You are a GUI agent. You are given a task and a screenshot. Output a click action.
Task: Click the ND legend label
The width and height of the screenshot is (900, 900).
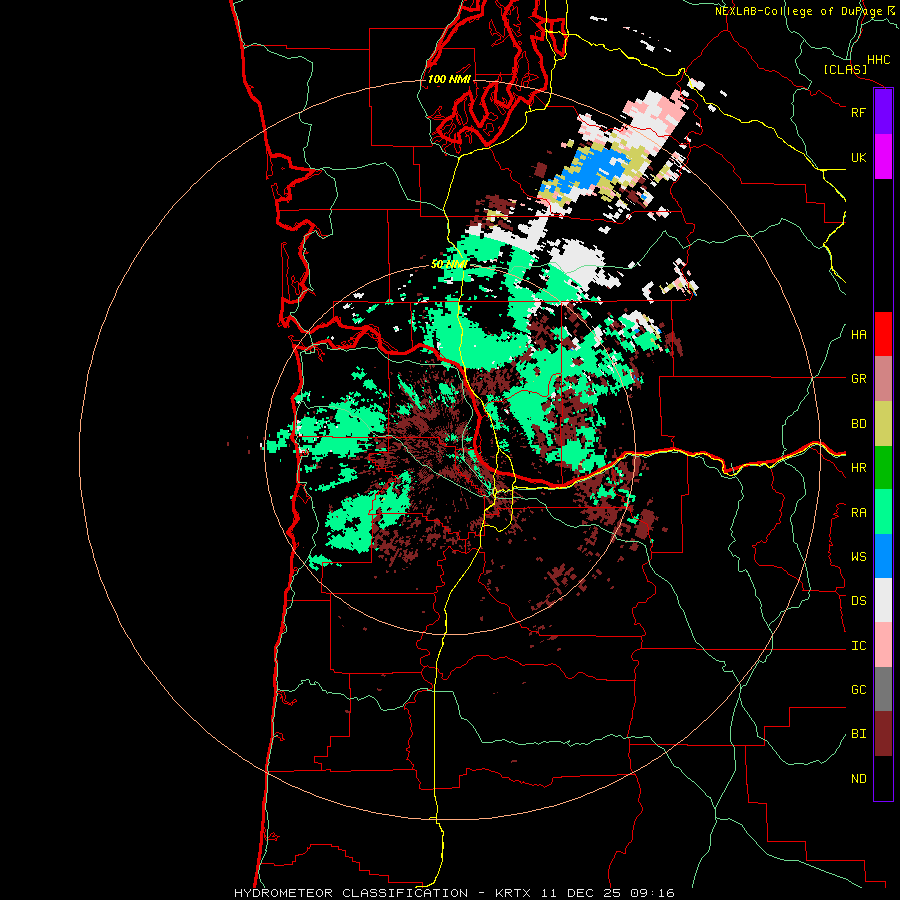point(858,779)
